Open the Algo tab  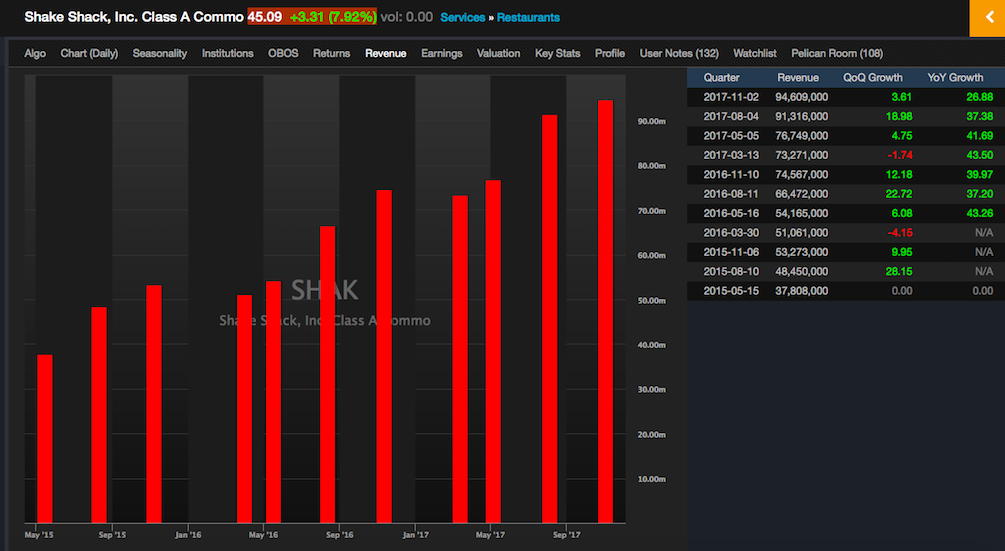coord(35,53)
